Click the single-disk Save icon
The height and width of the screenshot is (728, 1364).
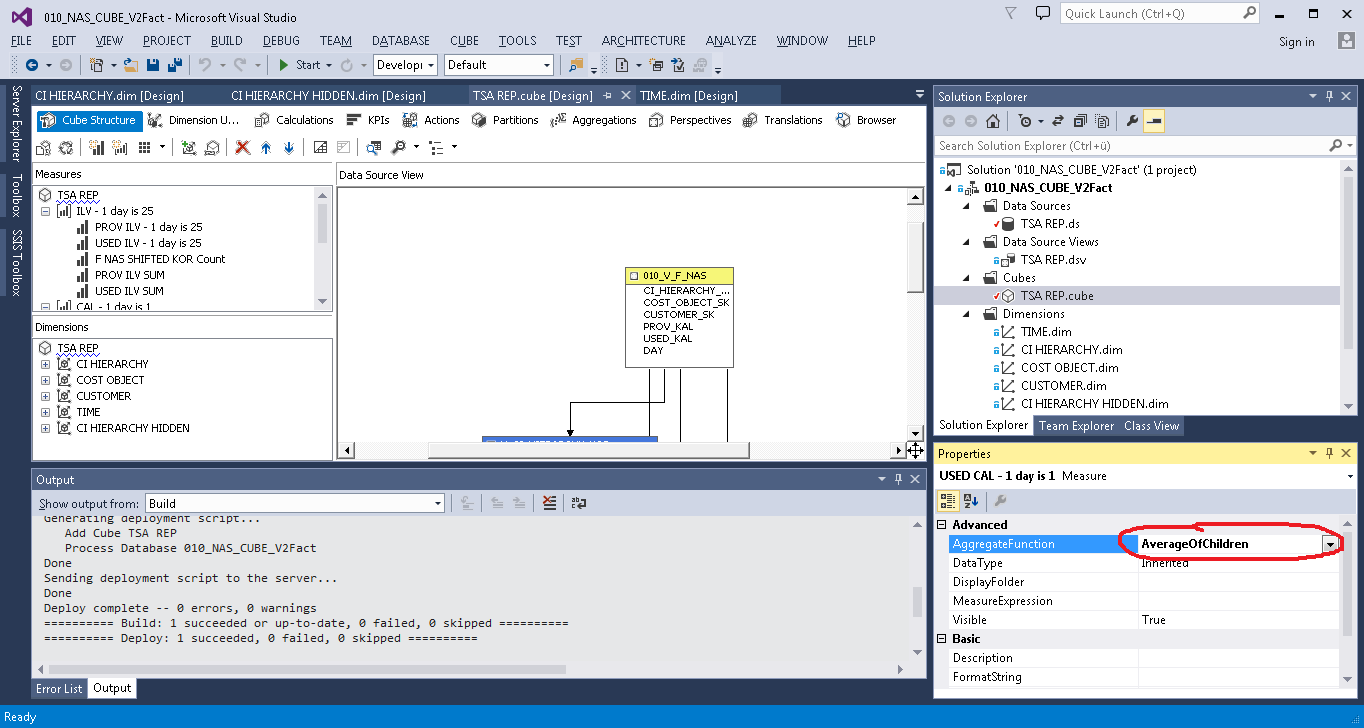click(153, 65)
